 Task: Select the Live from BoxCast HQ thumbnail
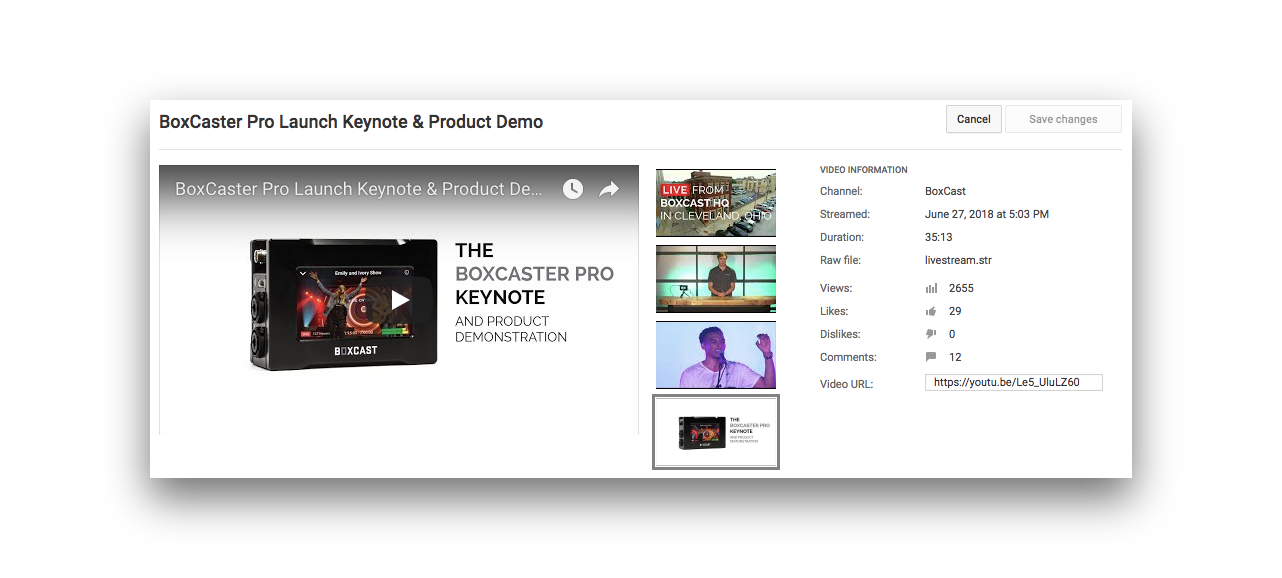click(x=716, y=203)
